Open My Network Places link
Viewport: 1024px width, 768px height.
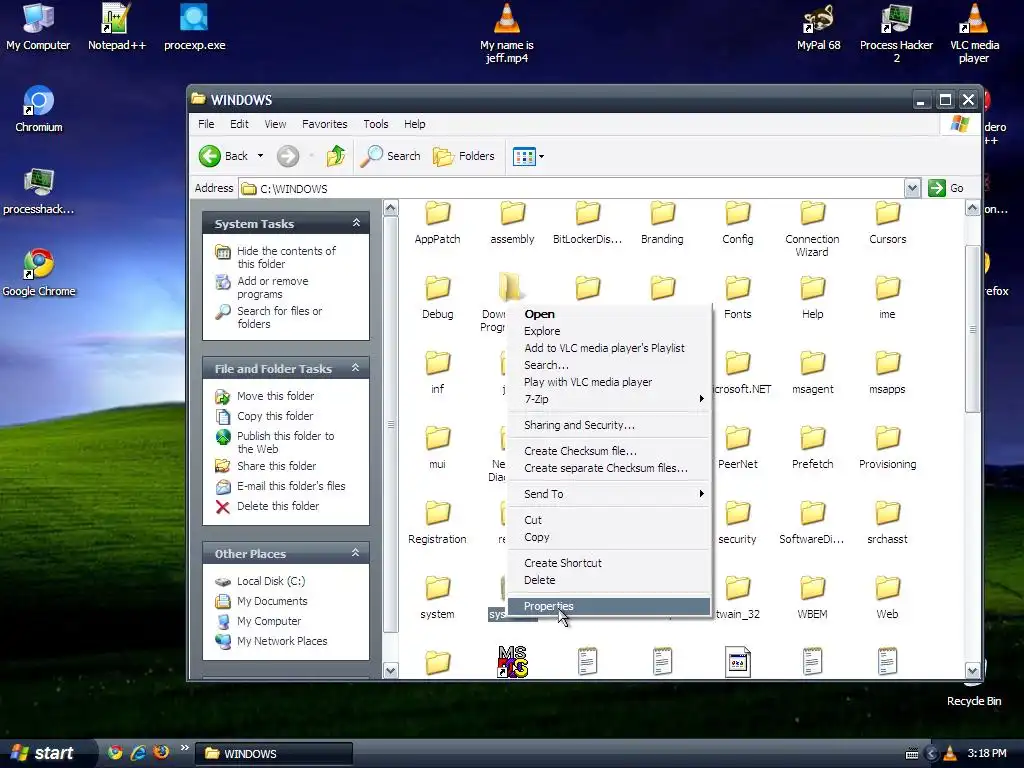coord(281,641)
